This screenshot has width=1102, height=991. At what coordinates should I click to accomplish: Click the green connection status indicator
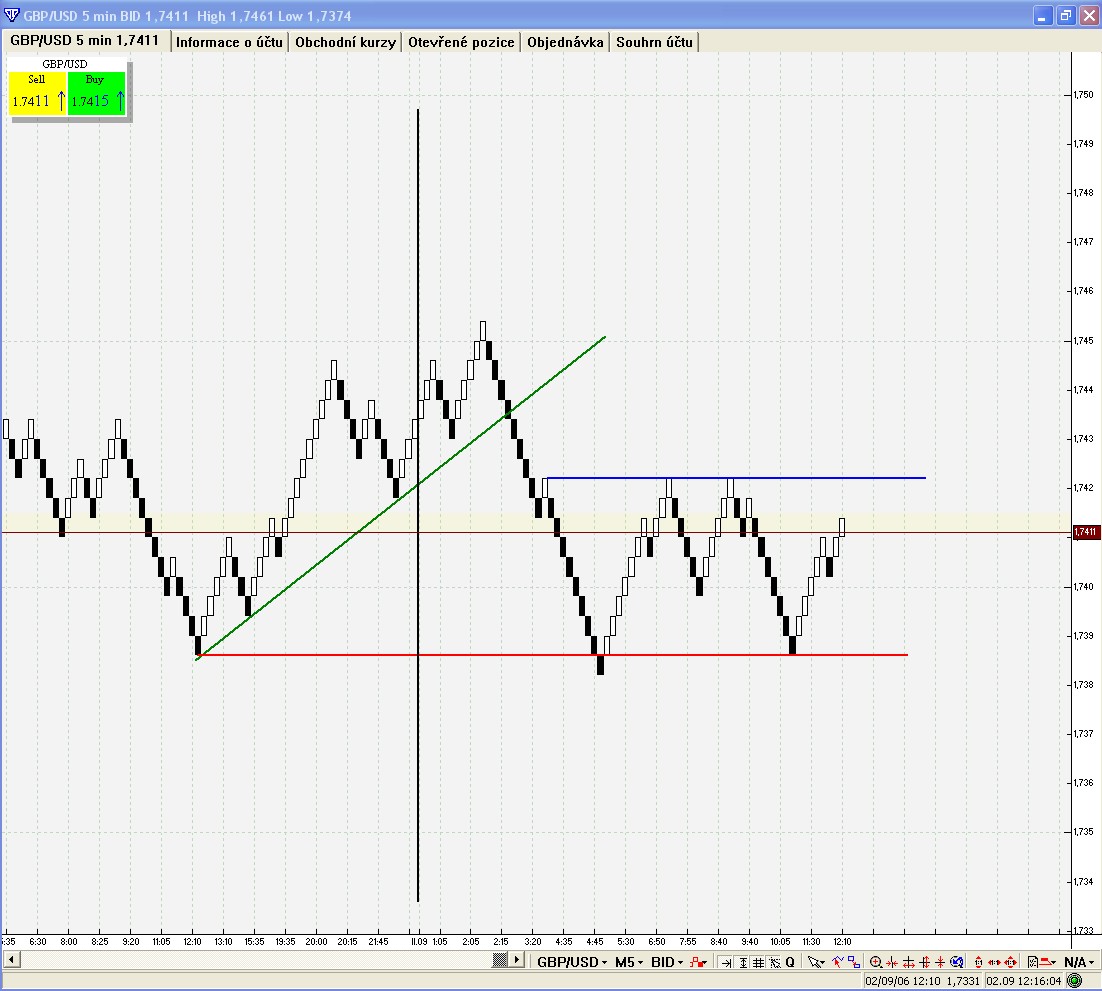click(1074, 981)
